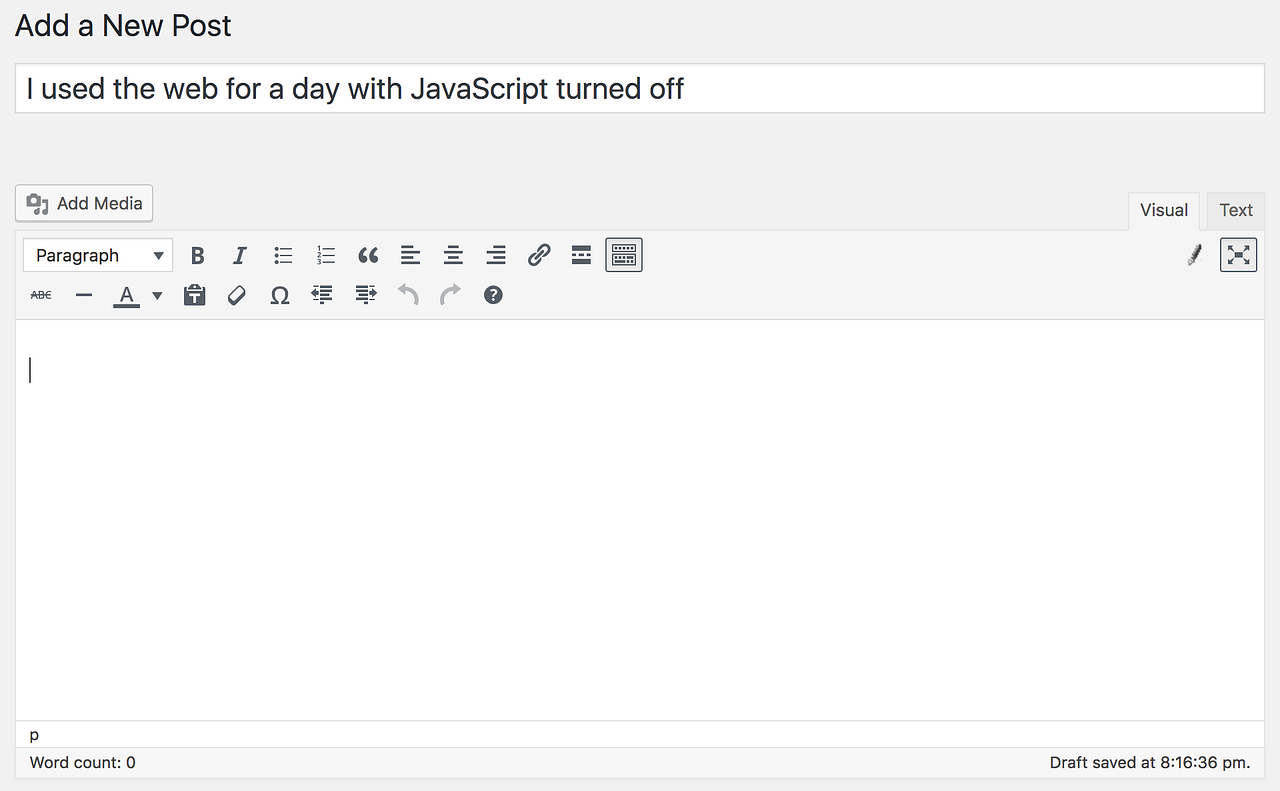The image size is (1280, 791).
Task: Open the Paragraph style dropdown
Action: coord(97,255)
